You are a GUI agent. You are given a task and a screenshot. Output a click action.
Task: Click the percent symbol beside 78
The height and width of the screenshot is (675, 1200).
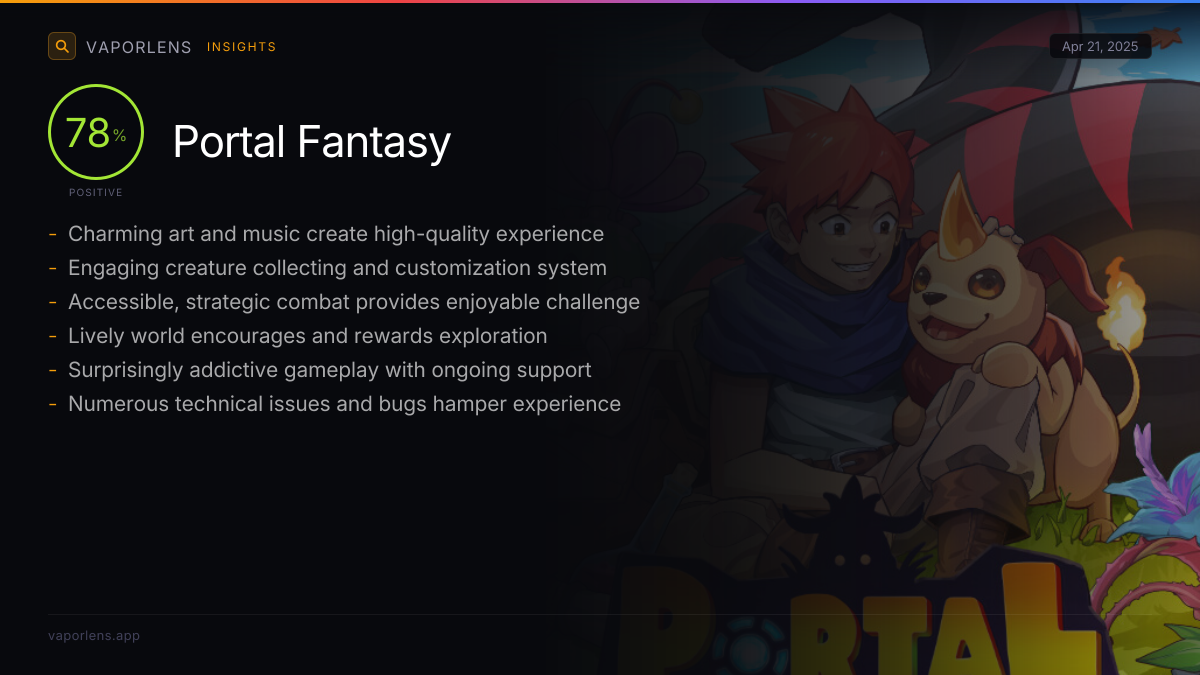pos(120,136)
